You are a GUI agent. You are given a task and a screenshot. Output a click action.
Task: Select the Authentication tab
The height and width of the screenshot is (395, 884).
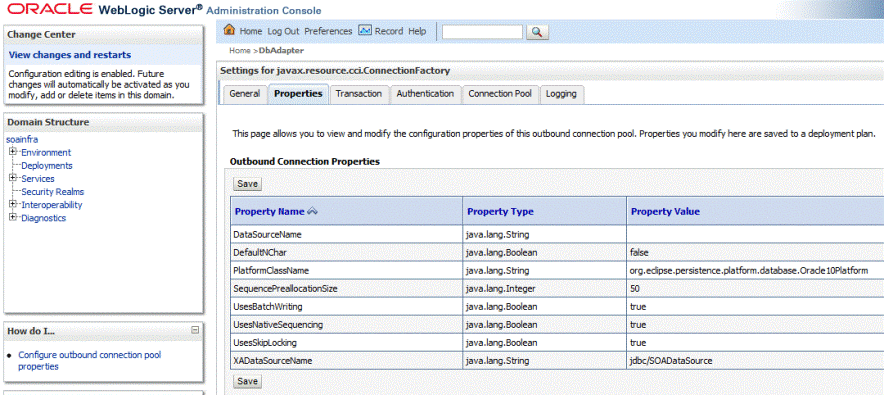[x=425, y=94]
